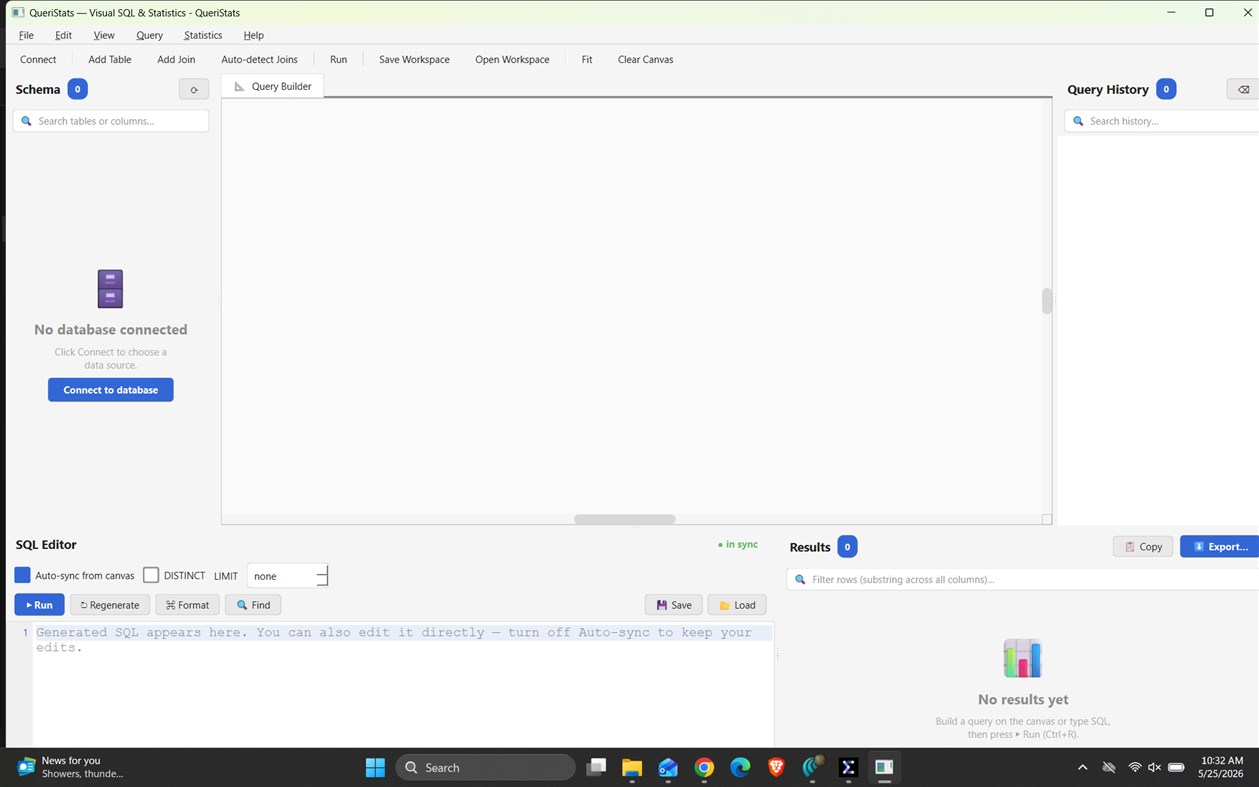Enable the DISTINCT checkbox
1259x787 pixels.
[151, 575]
